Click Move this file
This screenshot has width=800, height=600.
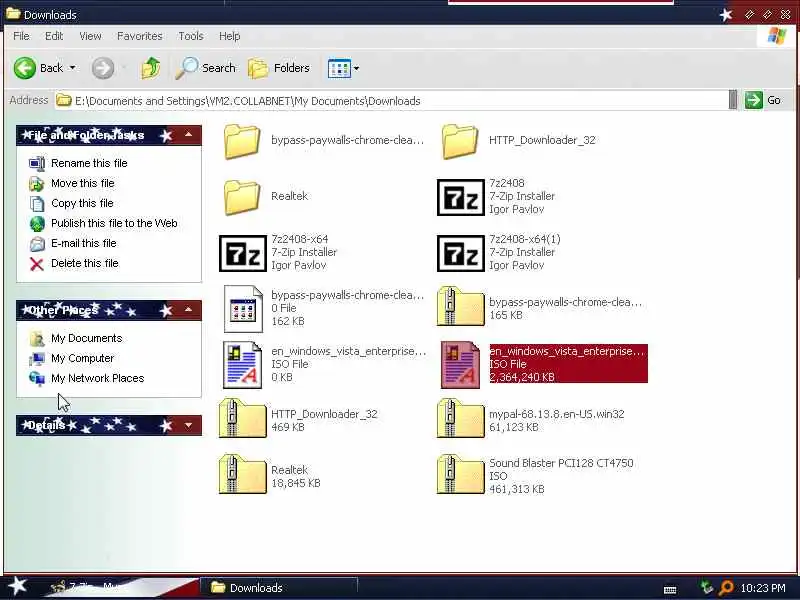coord(83,183)
